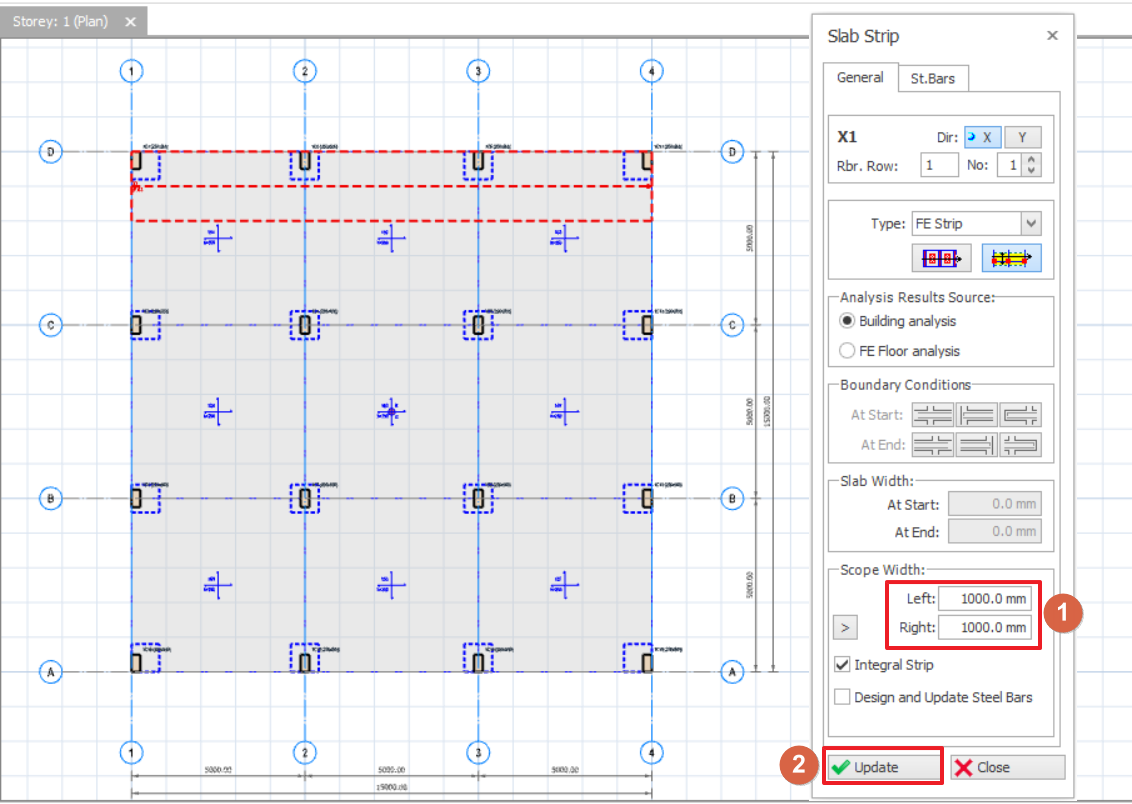This screenshot has height=804, width=1132.
Task: Choose middle At End boundary condition icon
Action: [x=976, y=445]
